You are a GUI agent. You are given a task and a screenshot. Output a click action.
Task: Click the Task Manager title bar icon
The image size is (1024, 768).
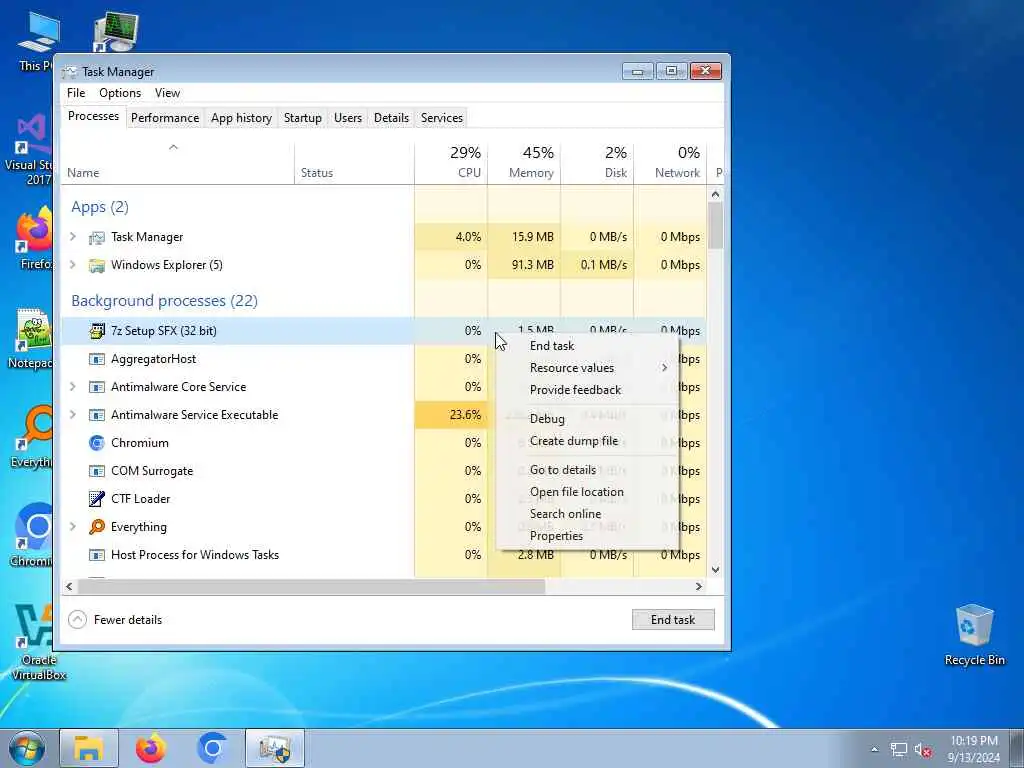pos(70,72)
